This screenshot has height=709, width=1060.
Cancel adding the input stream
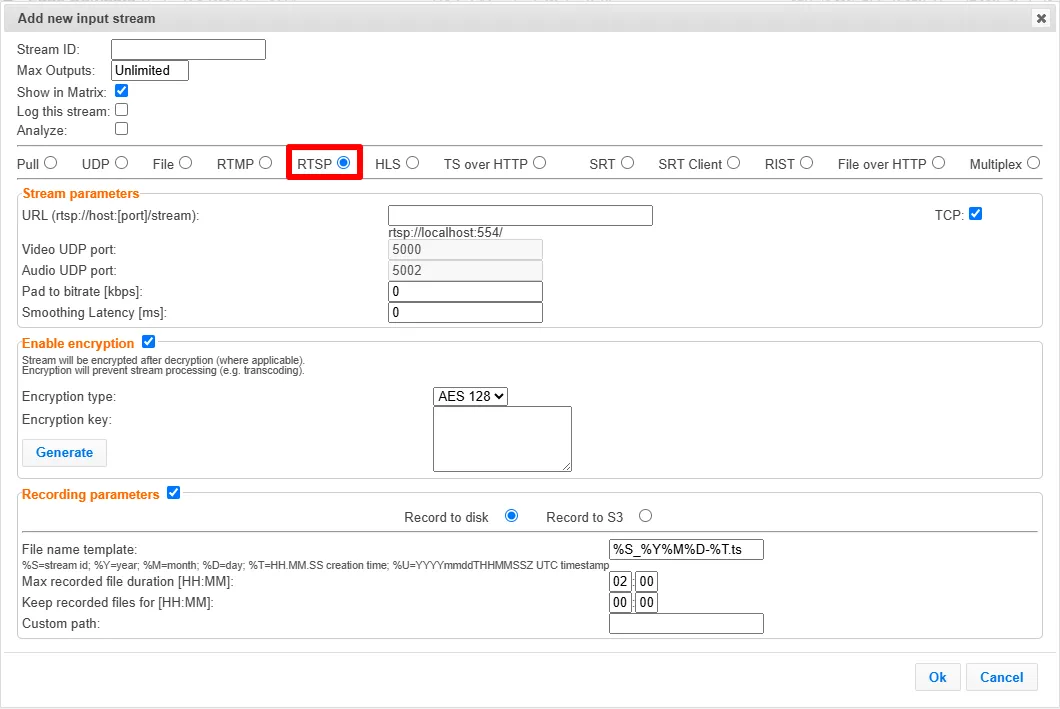click(1002, 677)
